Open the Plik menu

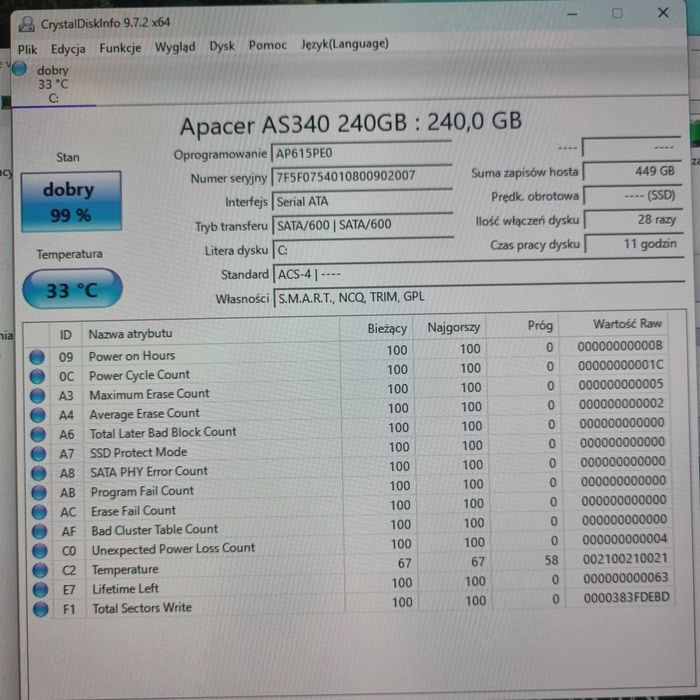(27, 50)
